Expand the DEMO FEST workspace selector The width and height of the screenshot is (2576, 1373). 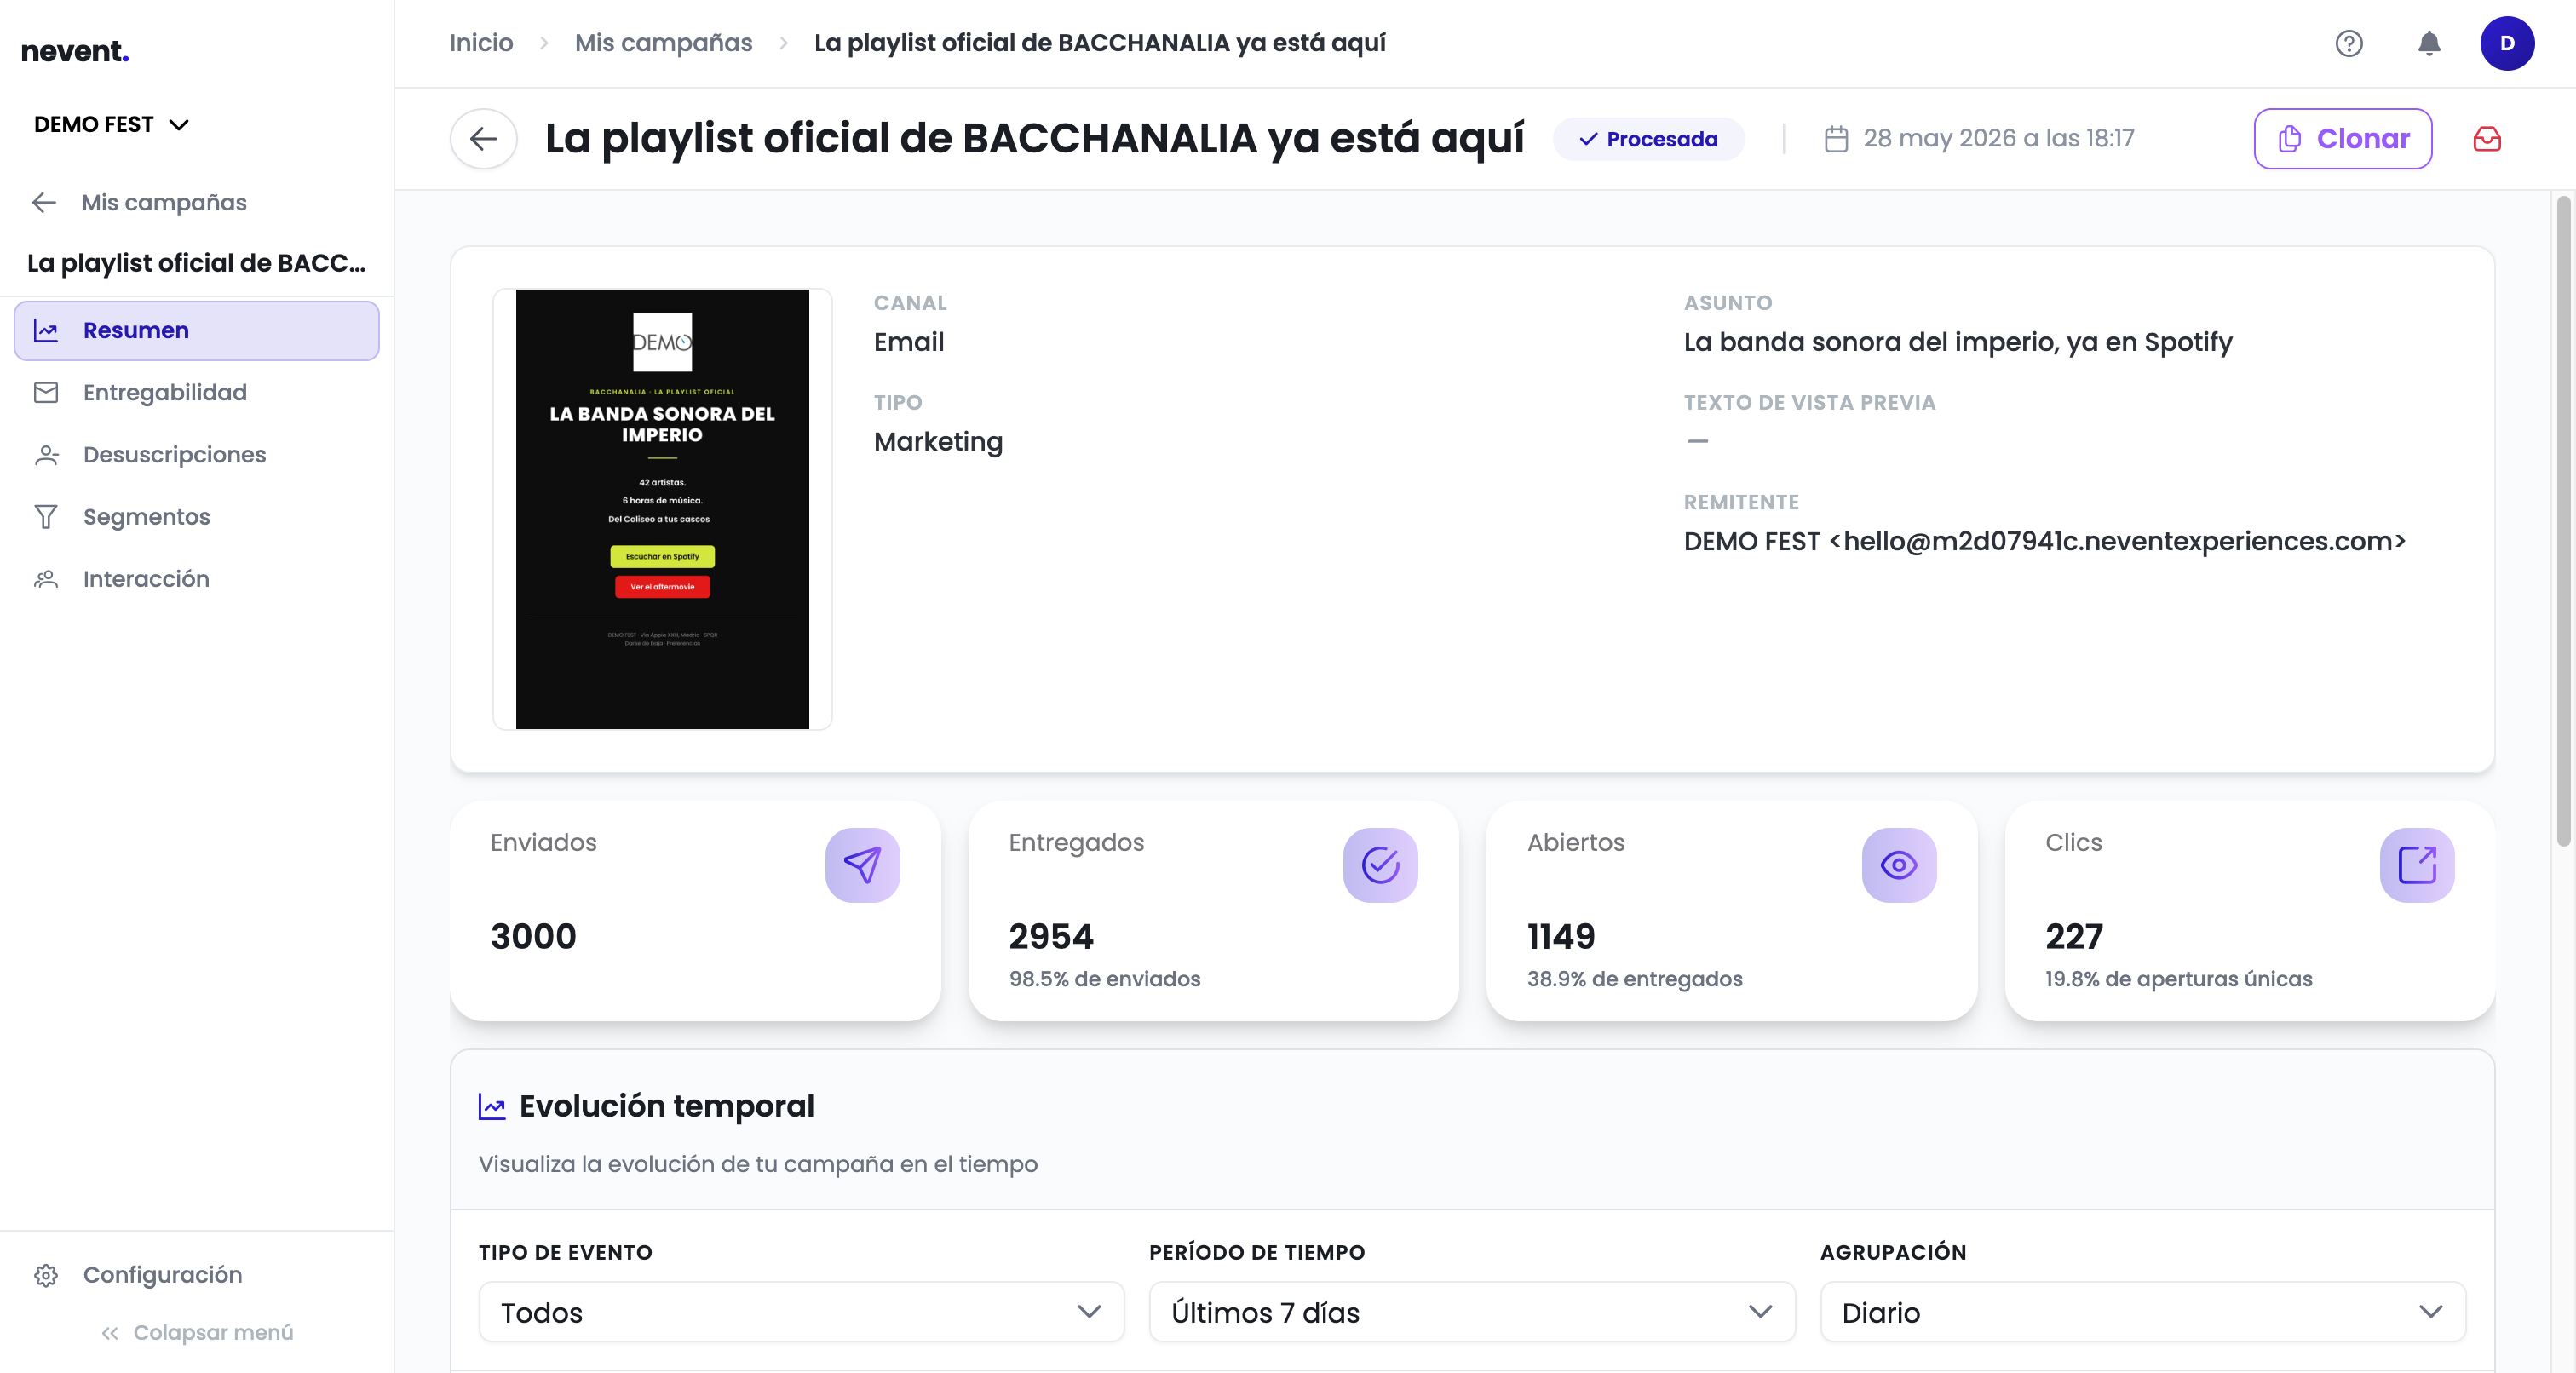coord(111,124)
